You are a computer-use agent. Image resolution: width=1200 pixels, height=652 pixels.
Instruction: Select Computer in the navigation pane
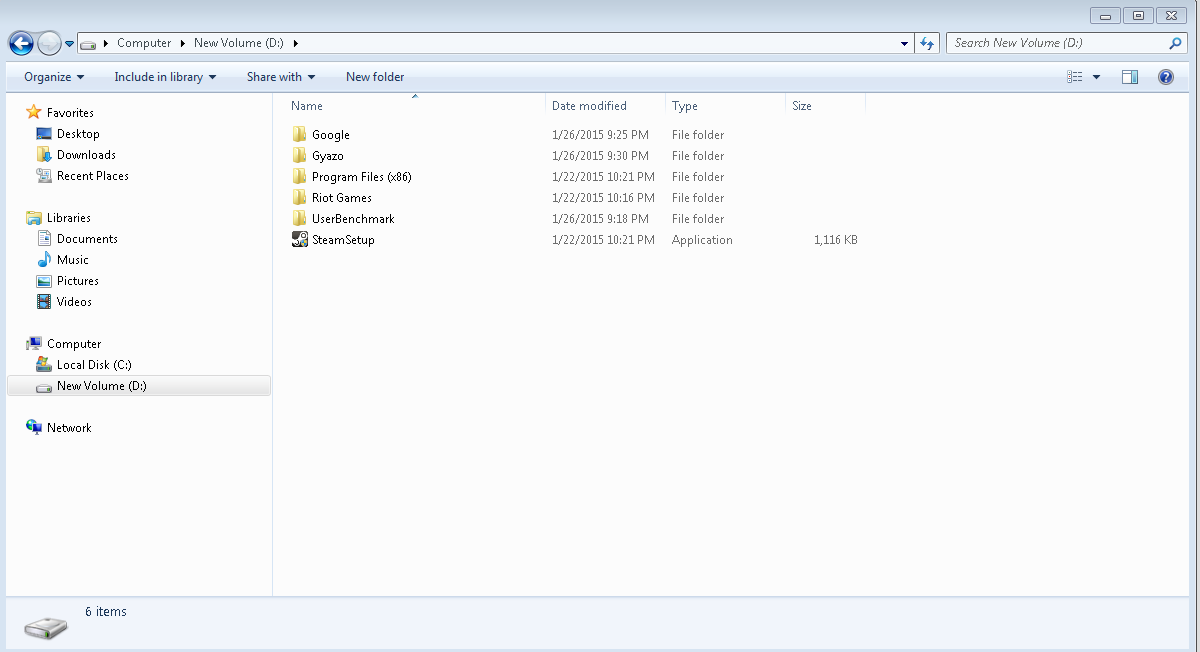click(74, 344)
